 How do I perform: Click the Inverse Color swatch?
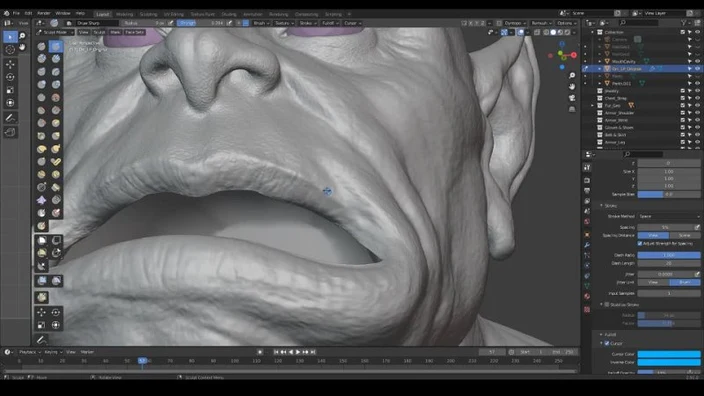(x=669, y=362)
